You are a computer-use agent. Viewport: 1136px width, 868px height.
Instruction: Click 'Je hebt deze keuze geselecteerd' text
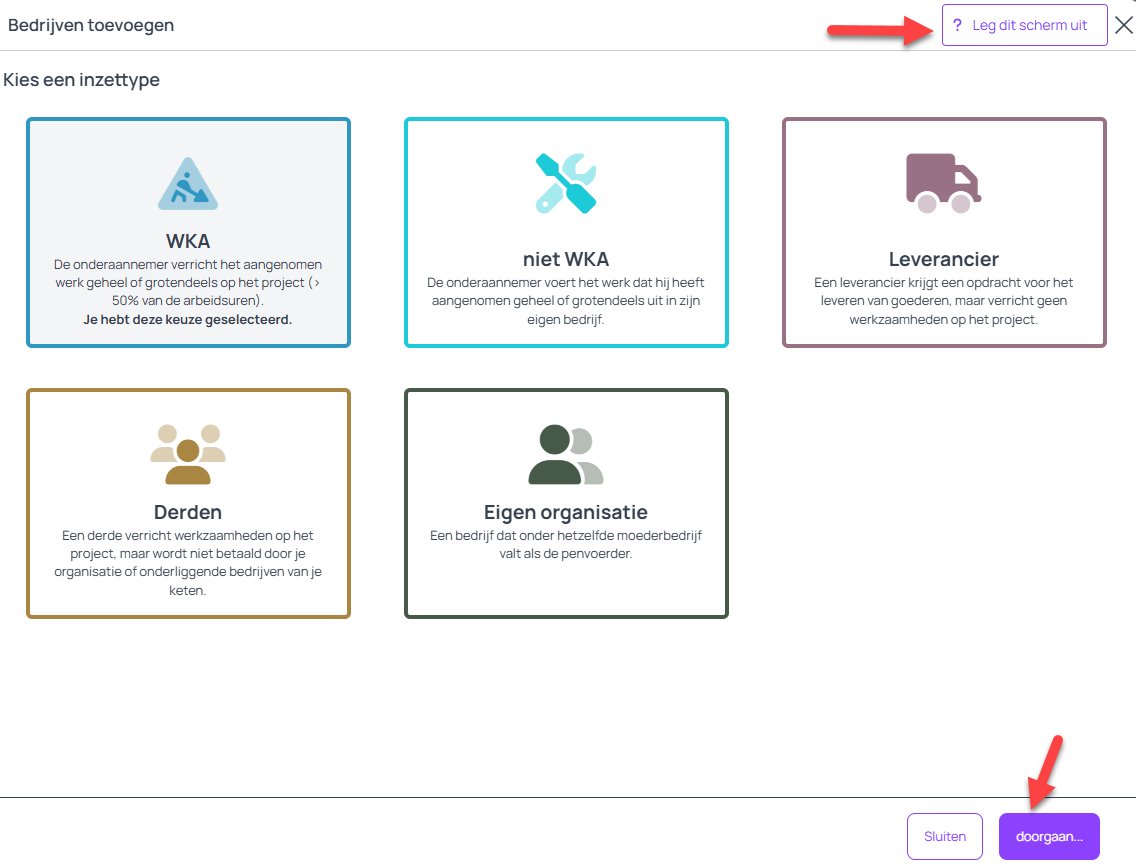188,320
